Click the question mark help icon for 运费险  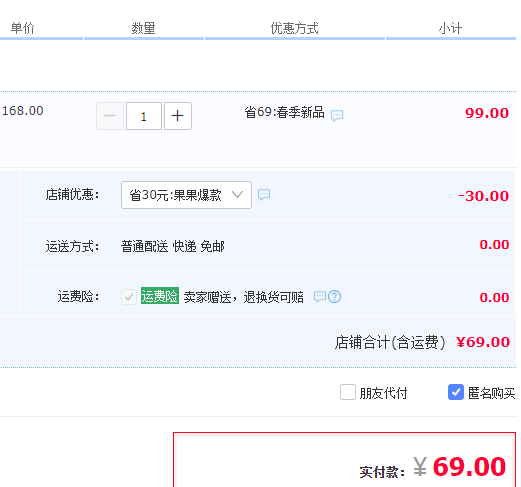334,296
